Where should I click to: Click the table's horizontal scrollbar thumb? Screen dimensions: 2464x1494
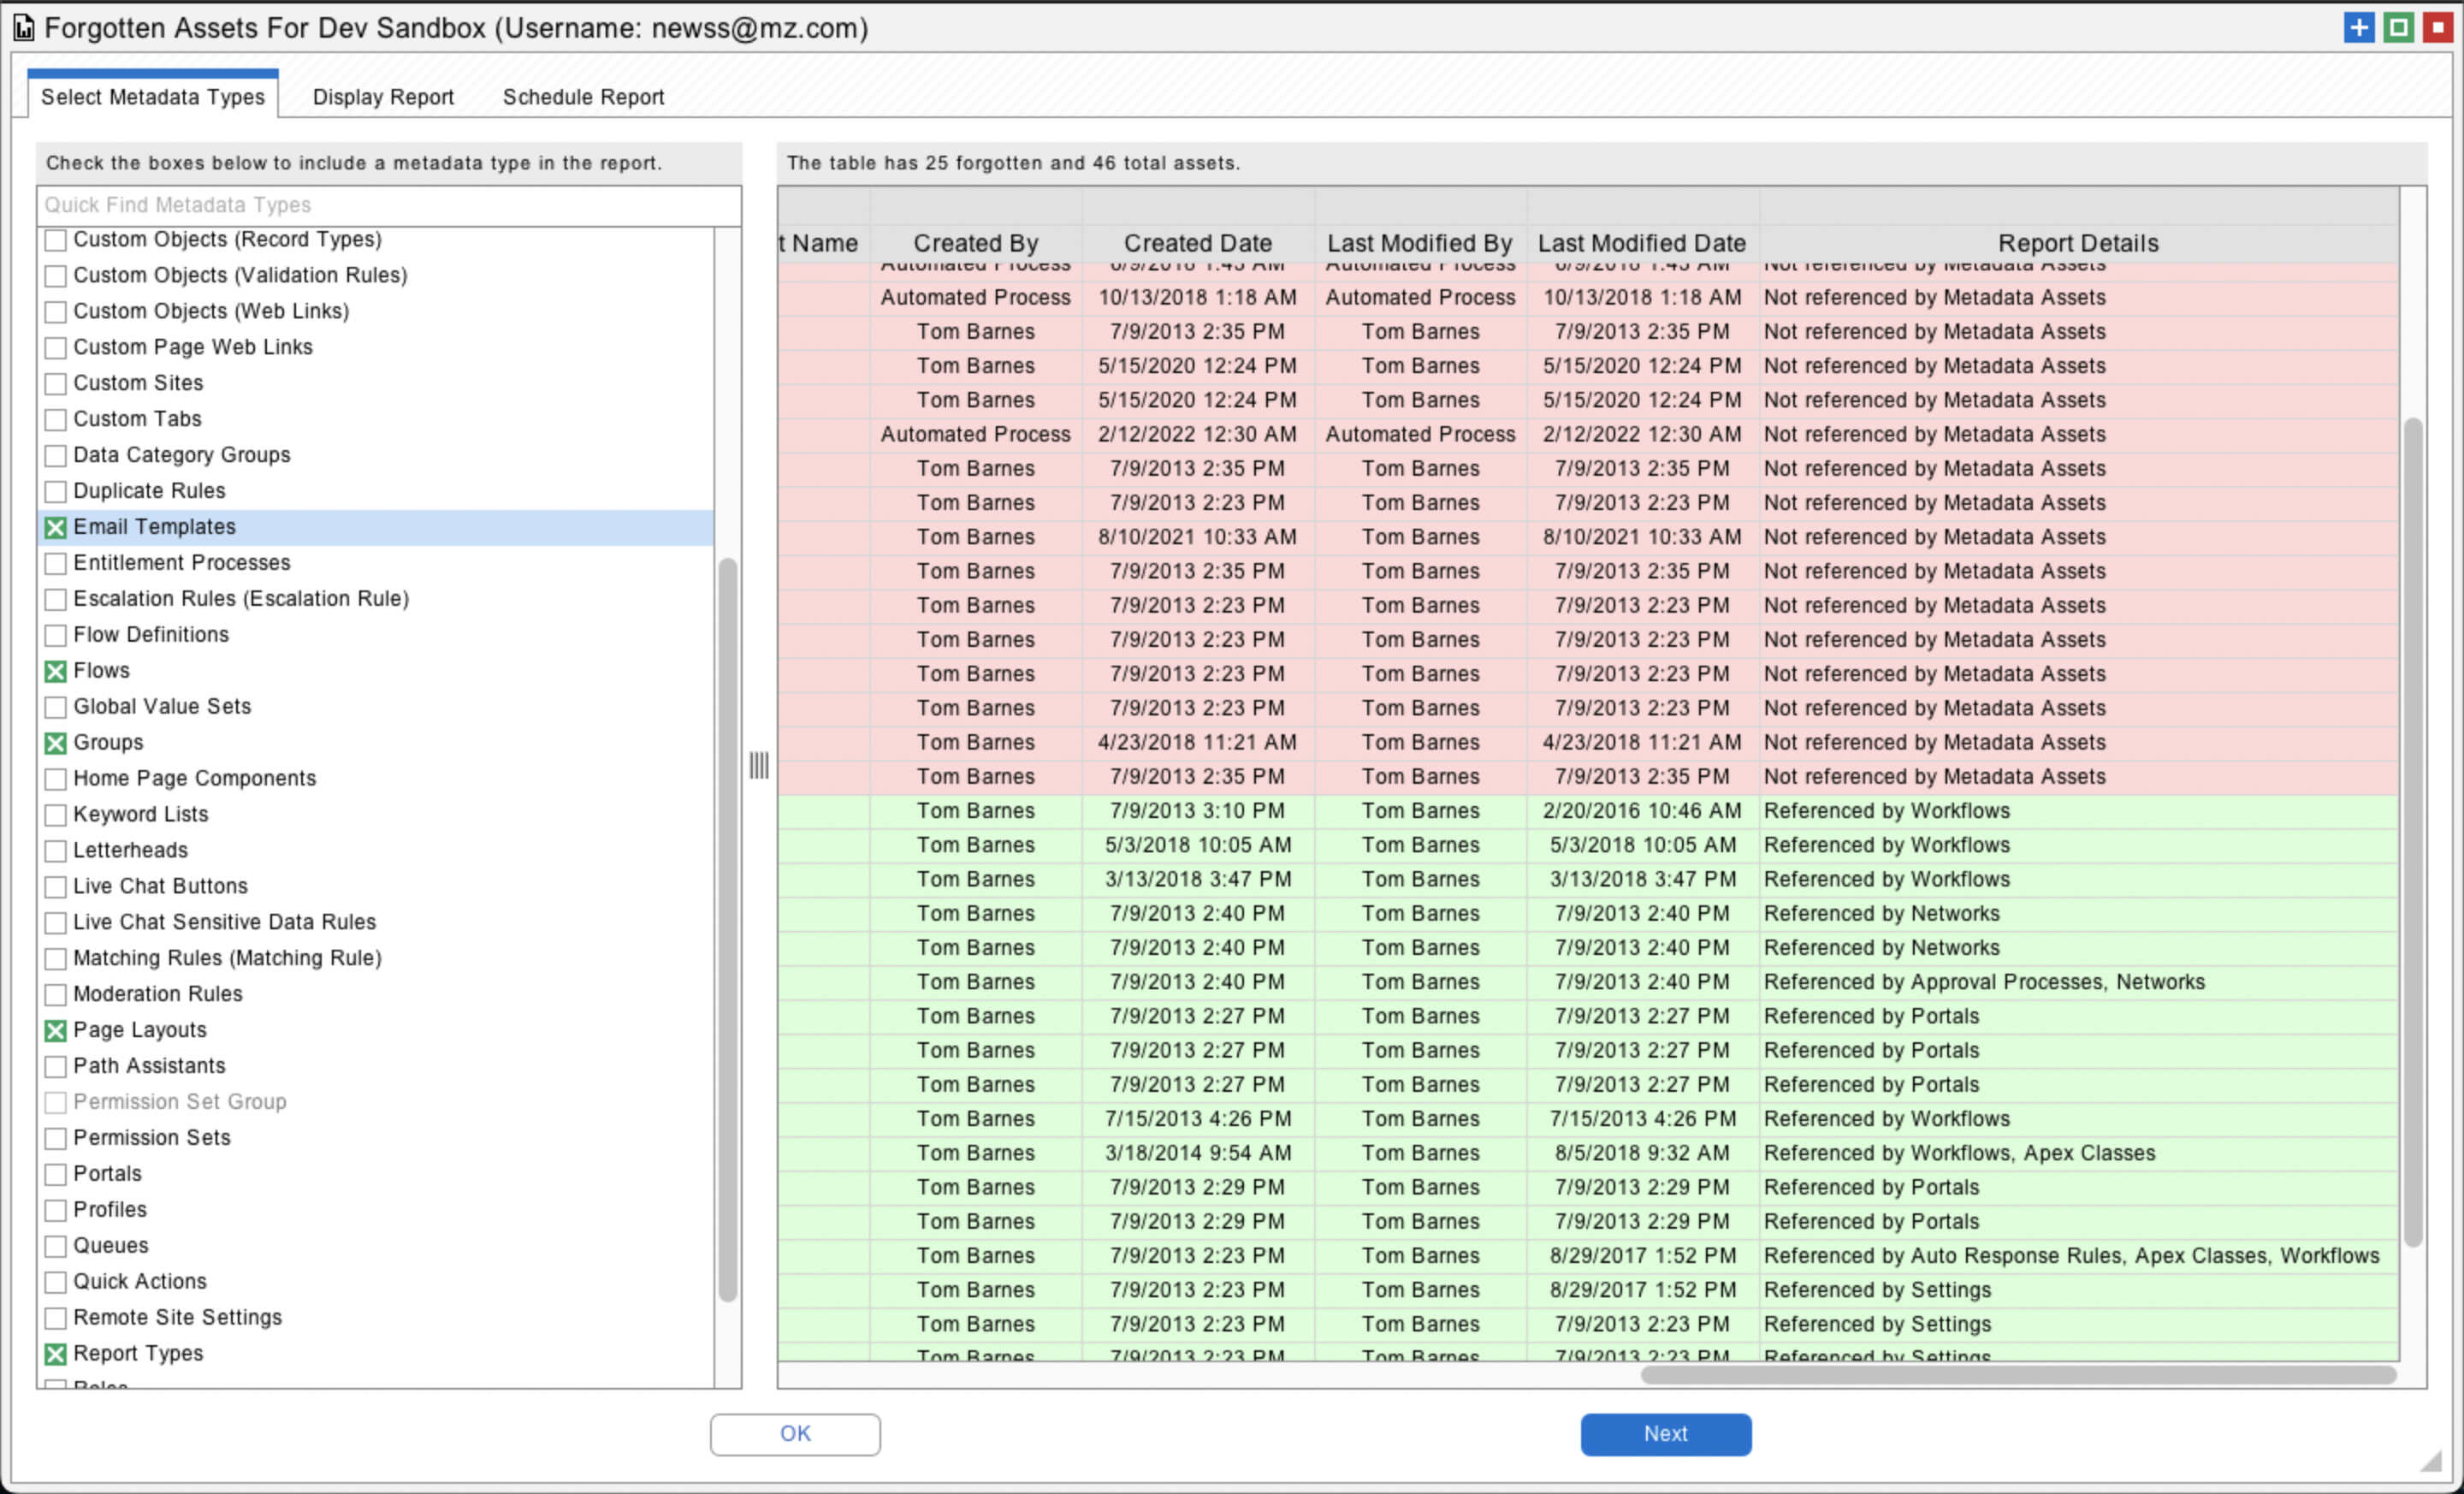pyautogui.click(x=2018, y=1375)
